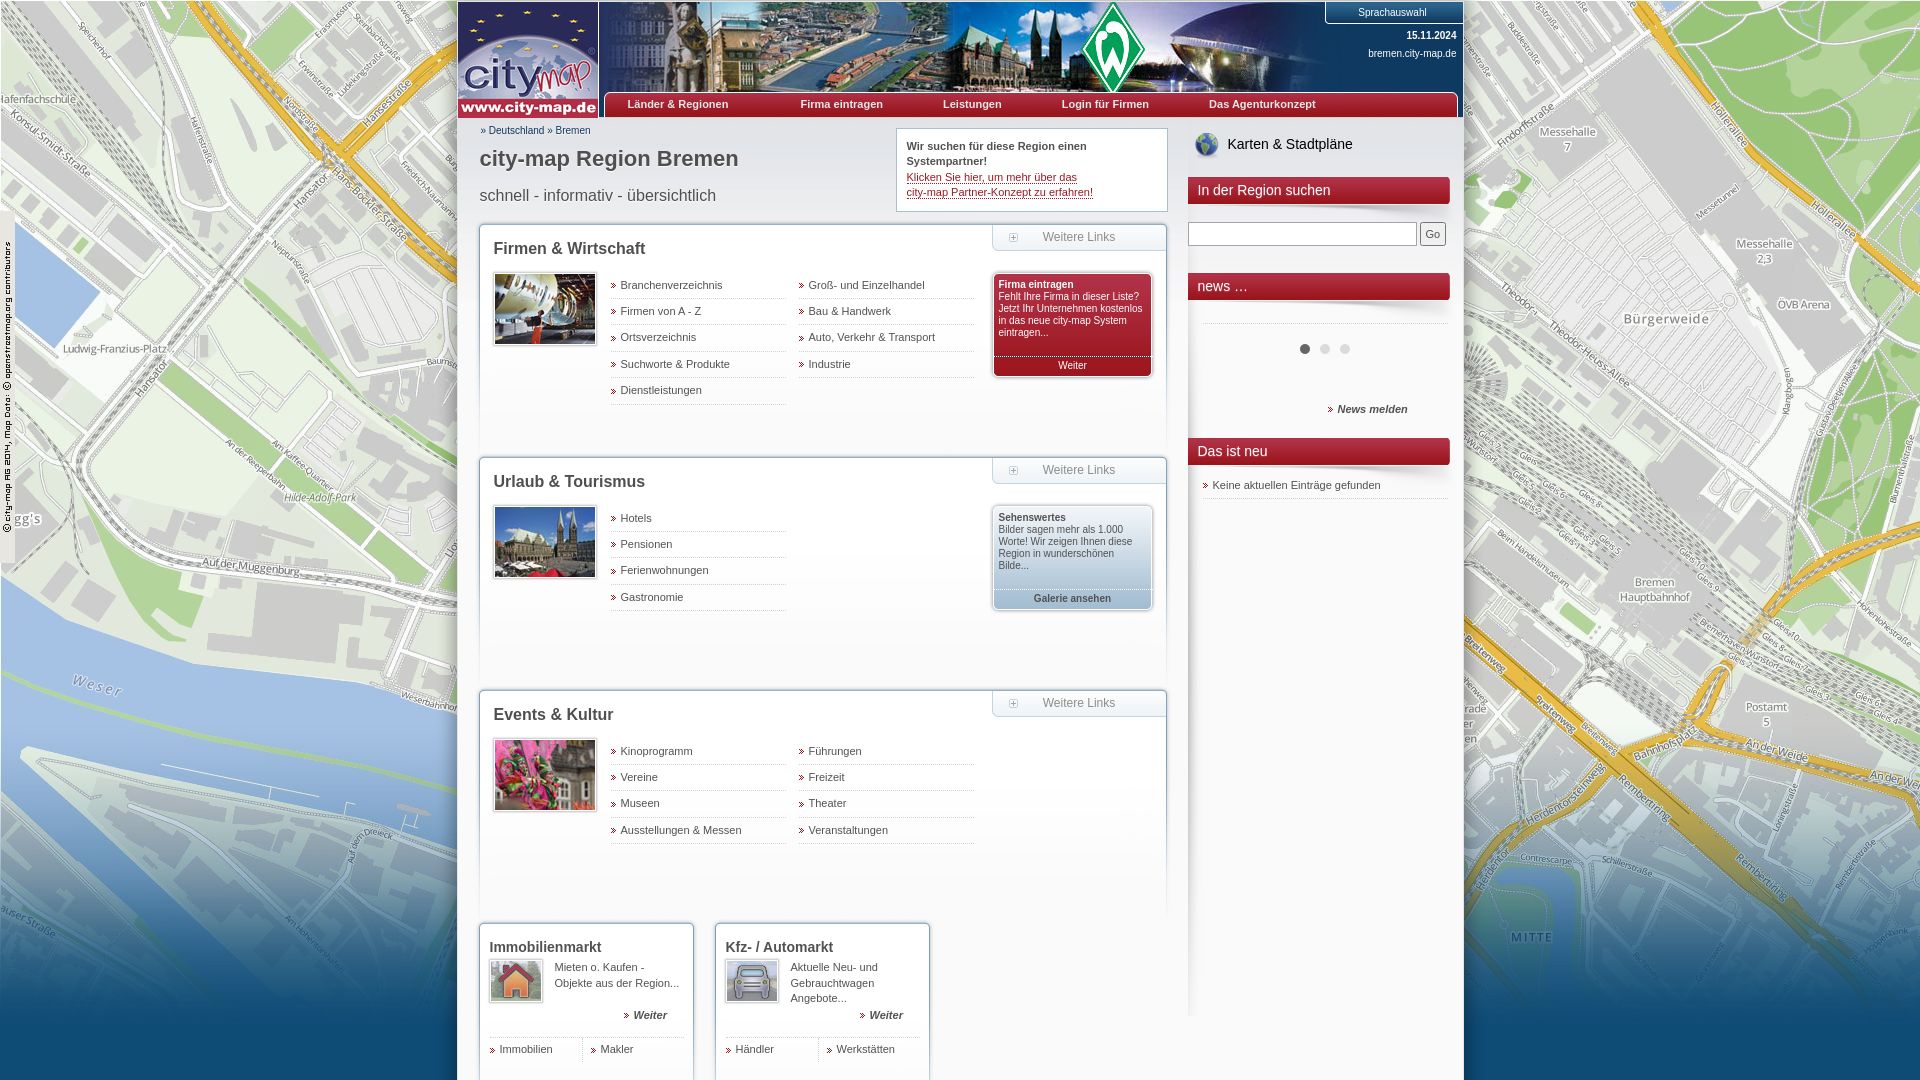Open the Auto, Verkehr & Transport link
Viewport: 1920px width, 1080px height.
pos(871,337)
